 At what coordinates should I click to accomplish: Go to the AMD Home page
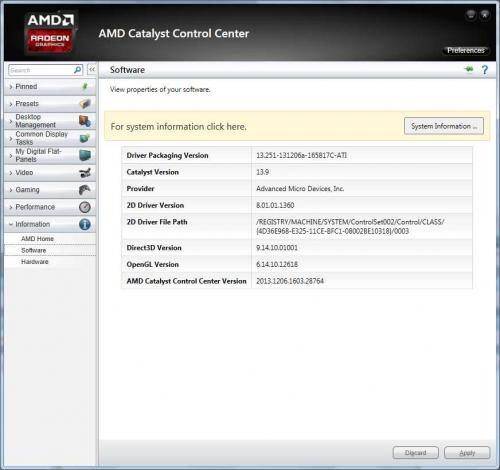point(37,239)
